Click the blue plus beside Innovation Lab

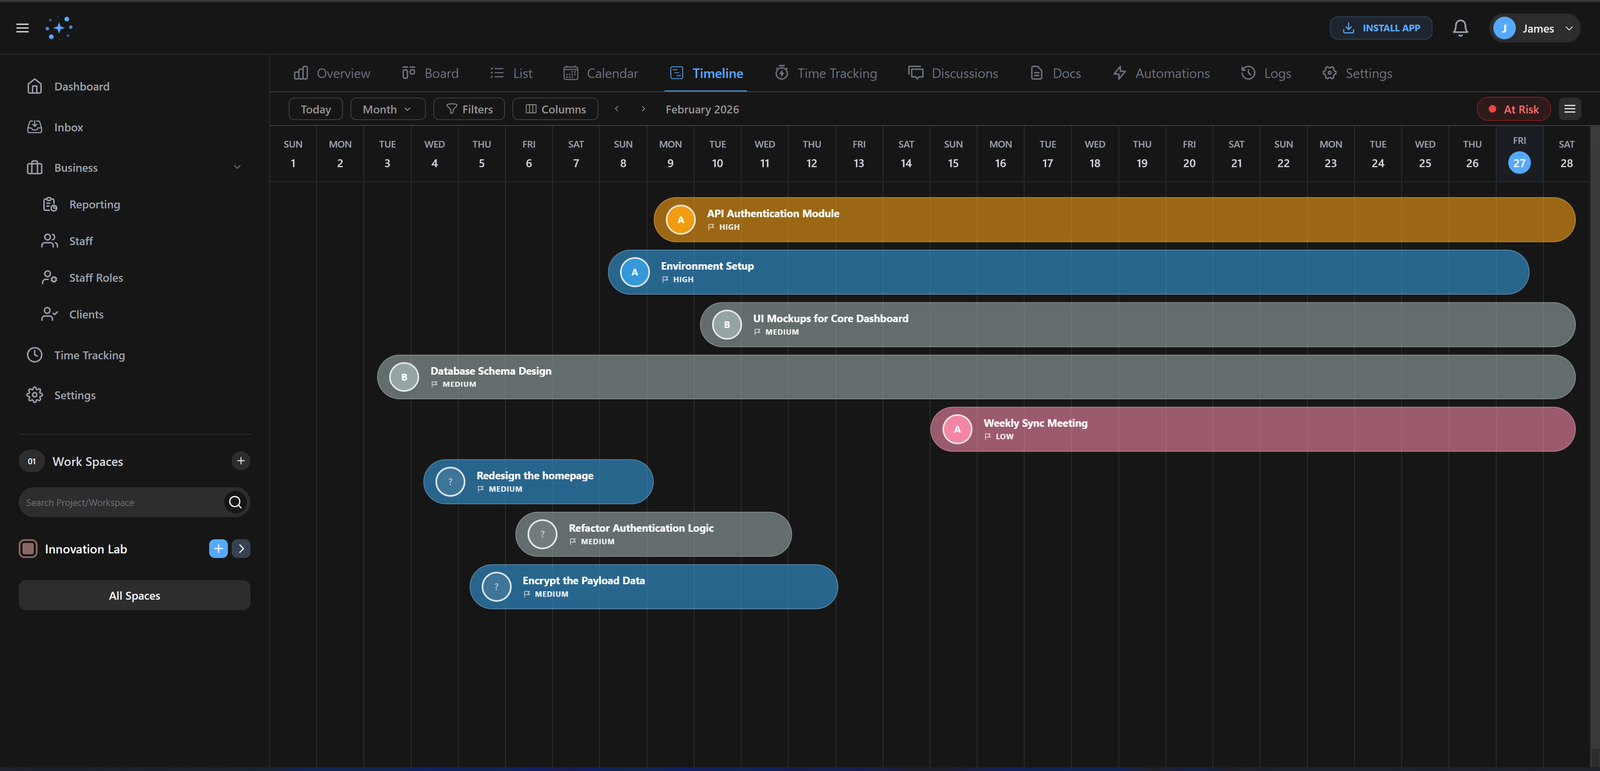218,548
